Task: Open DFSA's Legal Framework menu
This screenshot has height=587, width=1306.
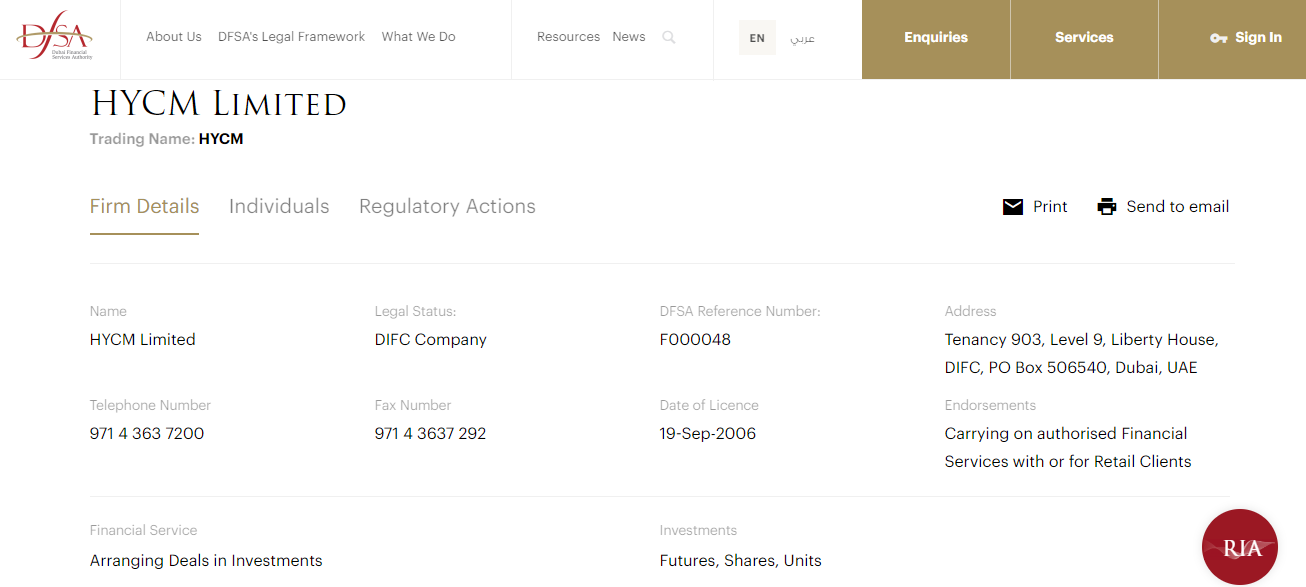Action: pyautogui.click(x=291, y=37)
